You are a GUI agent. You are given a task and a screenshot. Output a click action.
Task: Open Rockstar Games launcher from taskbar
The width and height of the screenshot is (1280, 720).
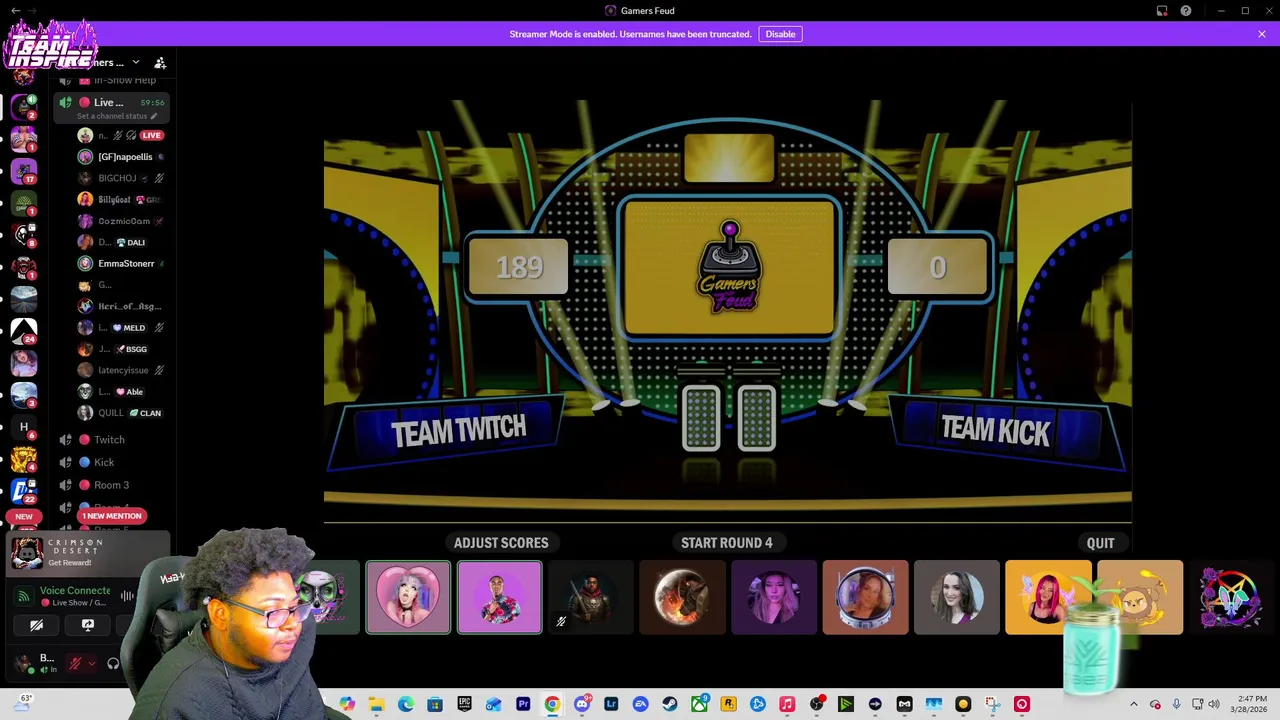pos(728,704)
